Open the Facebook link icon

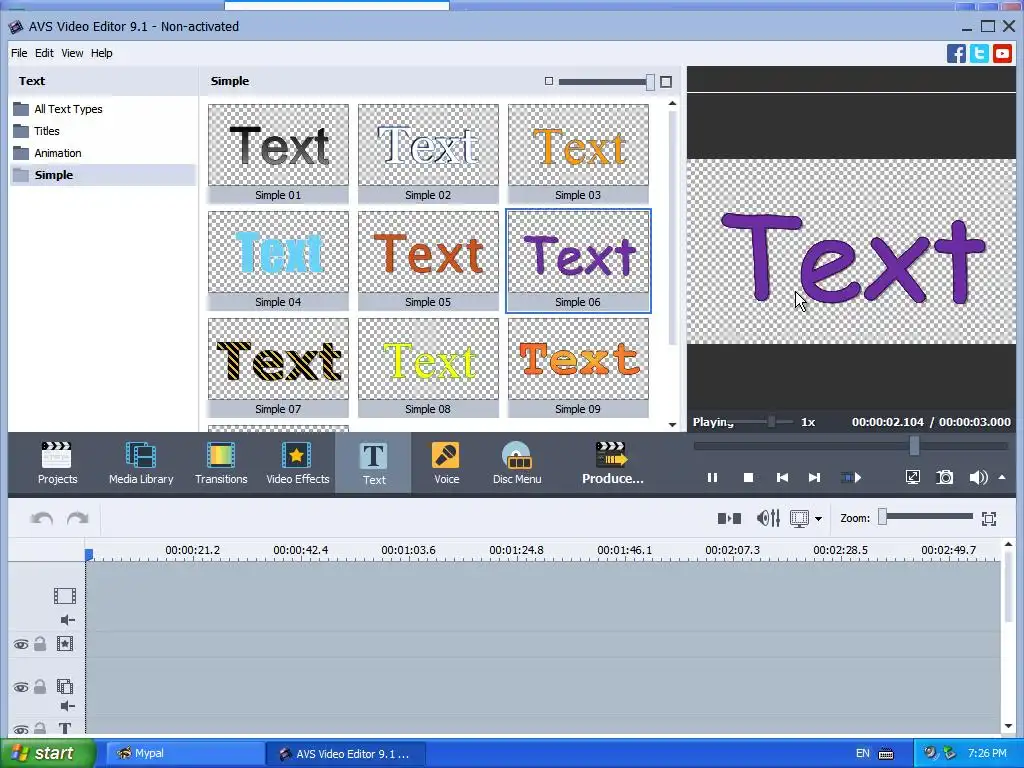pos(956,54)
